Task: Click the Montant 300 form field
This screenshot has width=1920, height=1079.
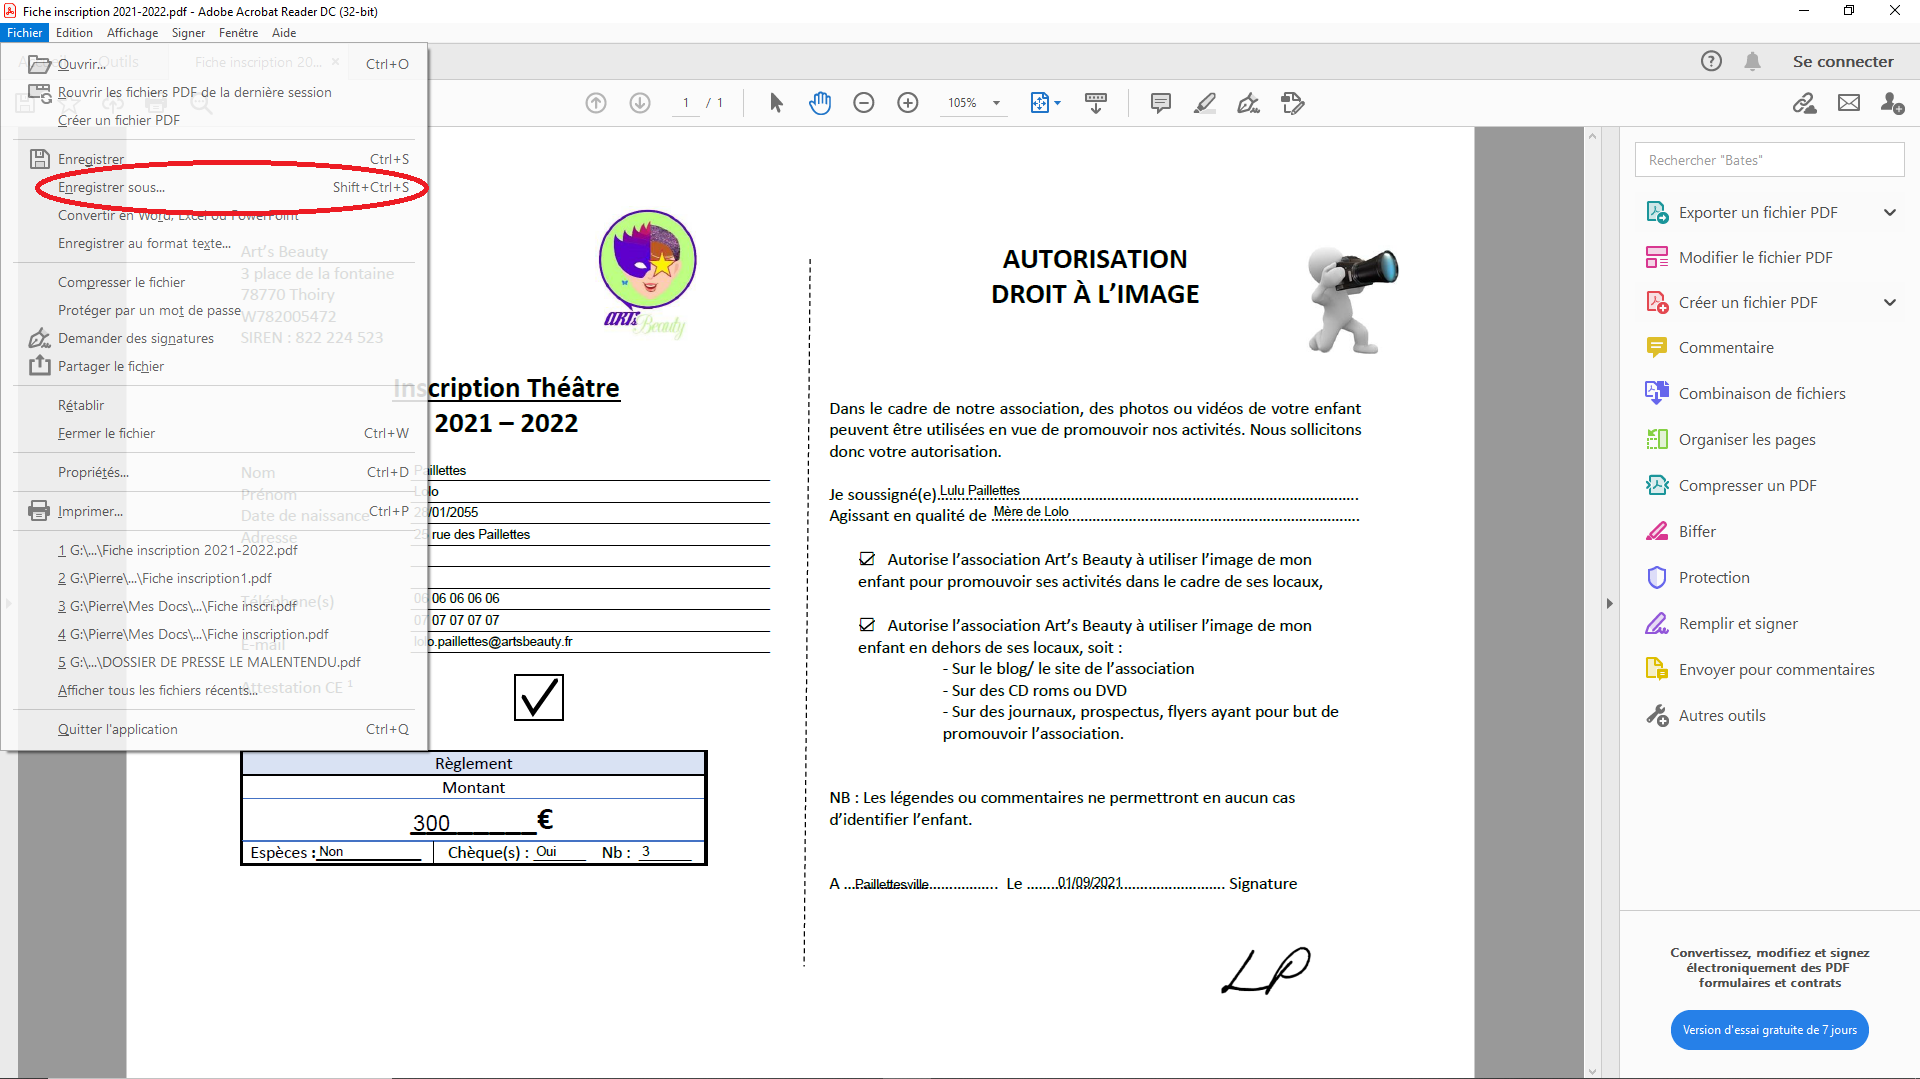Action: coord(473,823)
